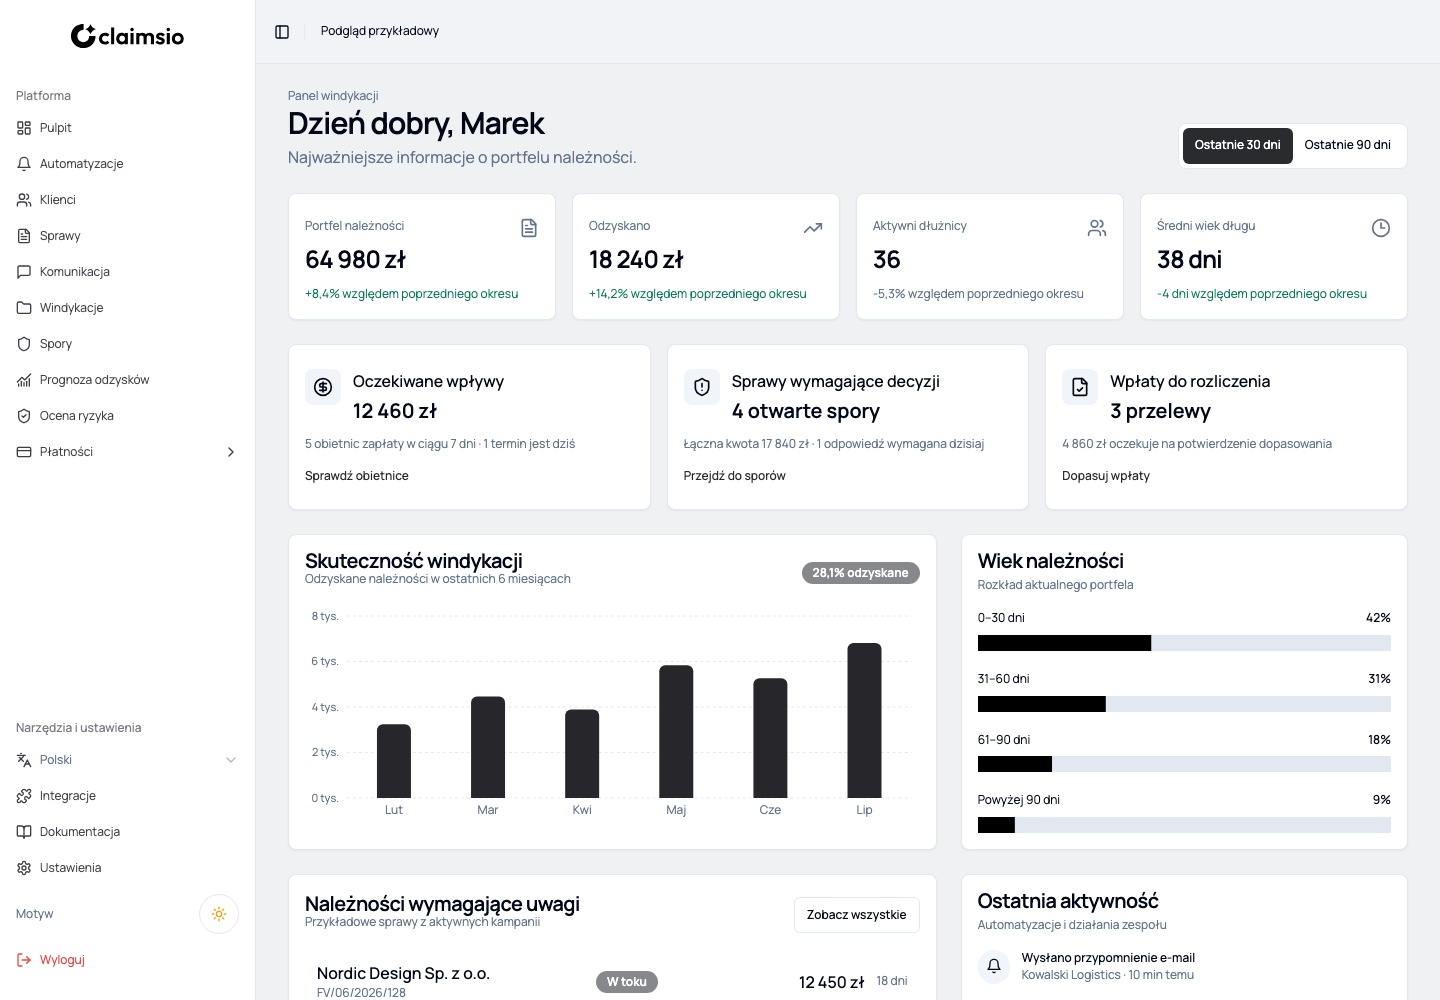Click the Komunikacja chat icon
Viewport: 1440px width, 1000px height.
24,272
